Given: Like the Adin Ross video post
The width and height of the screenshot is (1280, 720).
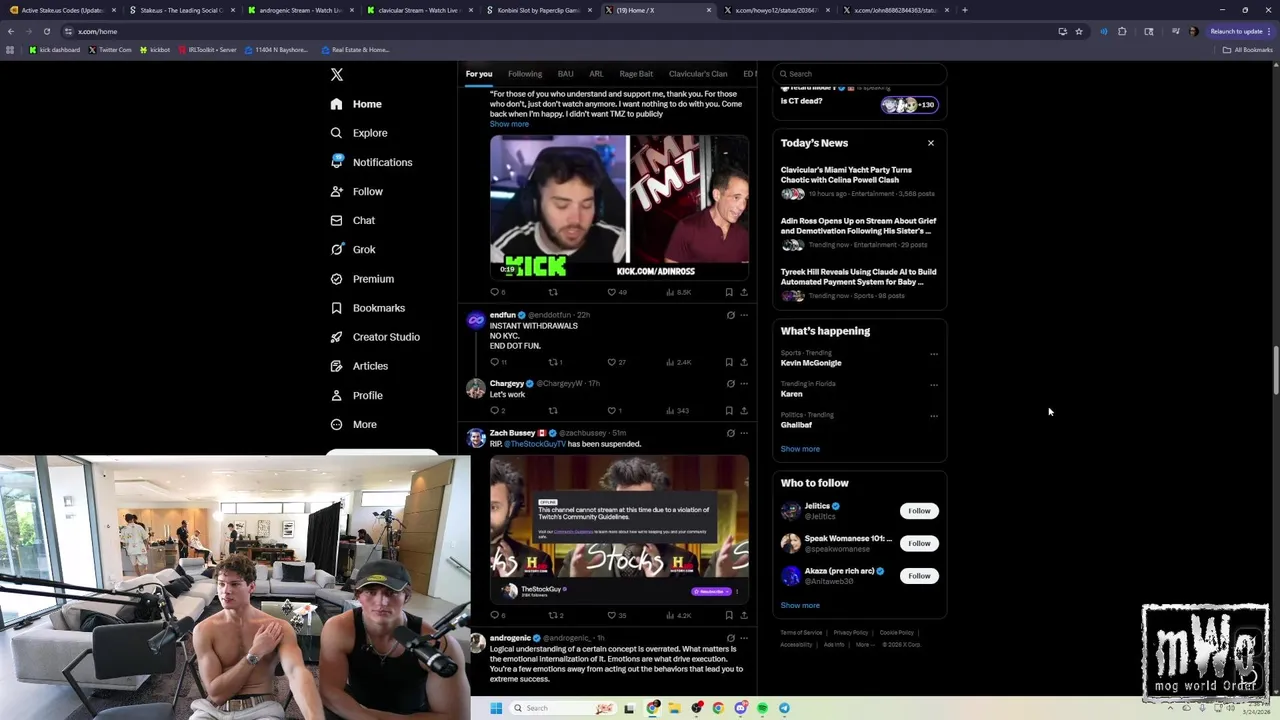Looking at the screenshot, I should point(617,292).
